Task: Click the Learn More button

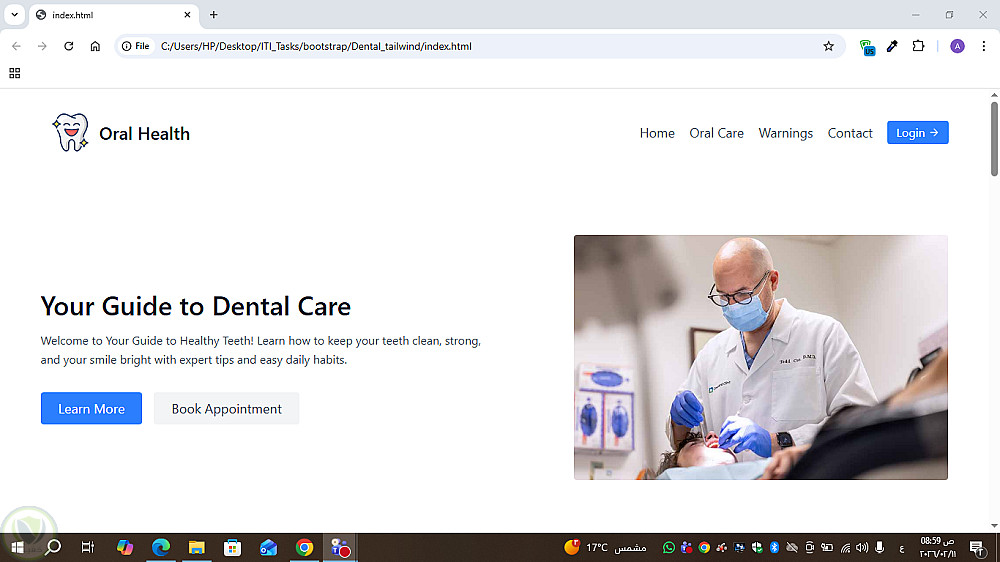Action: tap(91, 408)
